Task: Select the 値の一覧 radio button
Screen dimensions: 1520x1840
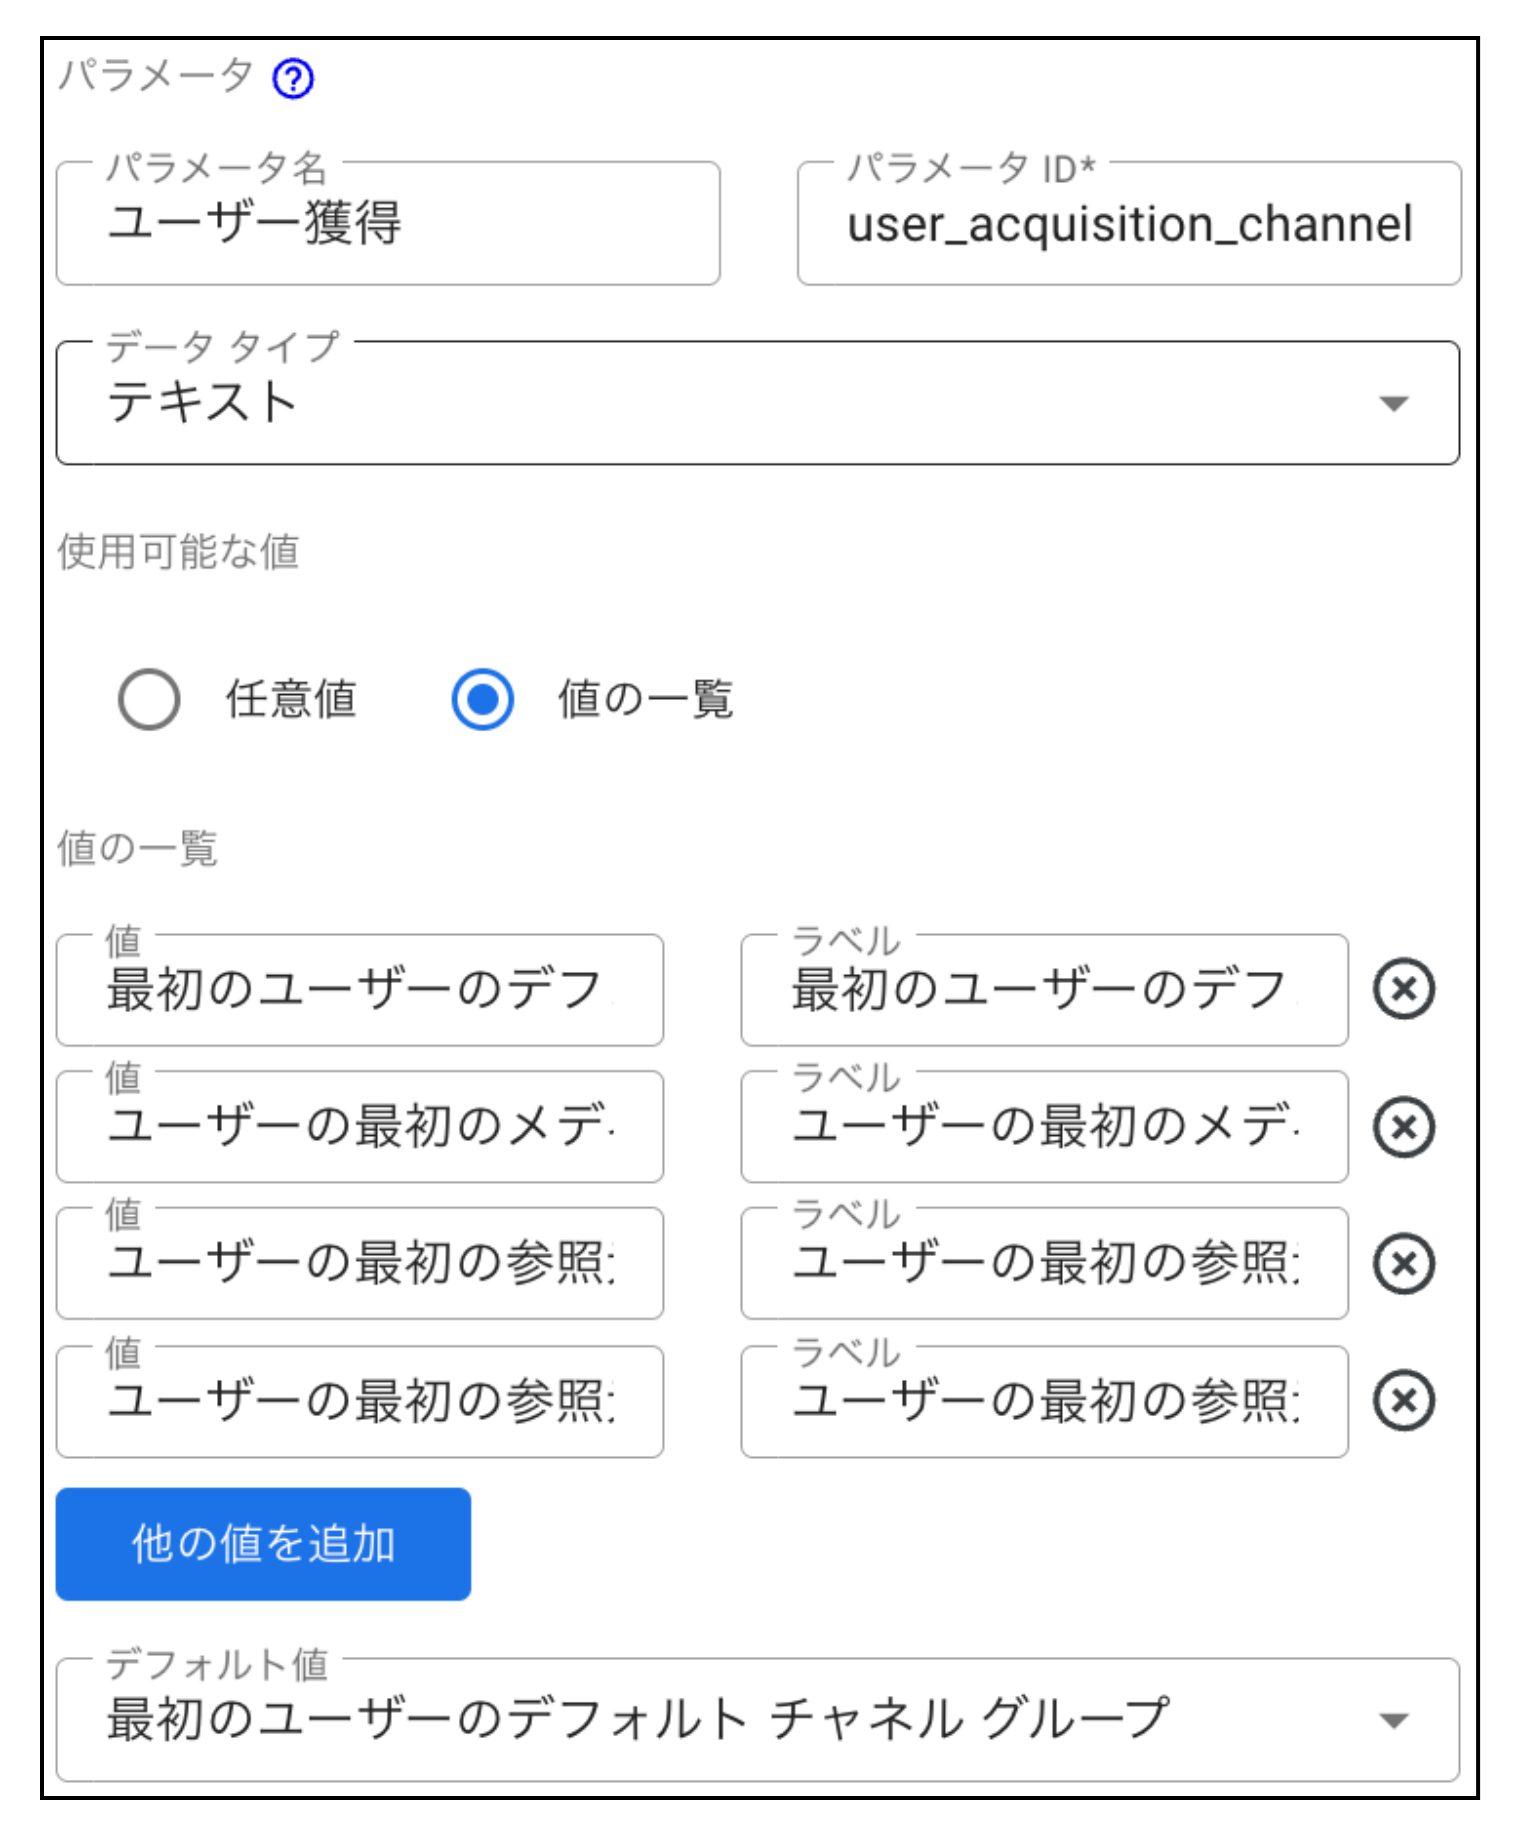Action: click(x=482, y=699)
